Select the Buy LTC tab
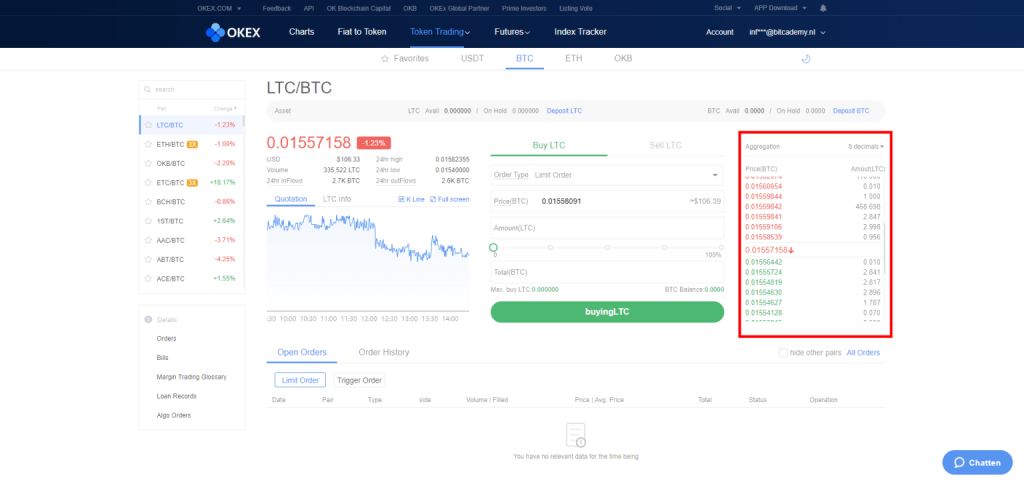This screenshot has height=480, width=1024. (x=549, y=145)
